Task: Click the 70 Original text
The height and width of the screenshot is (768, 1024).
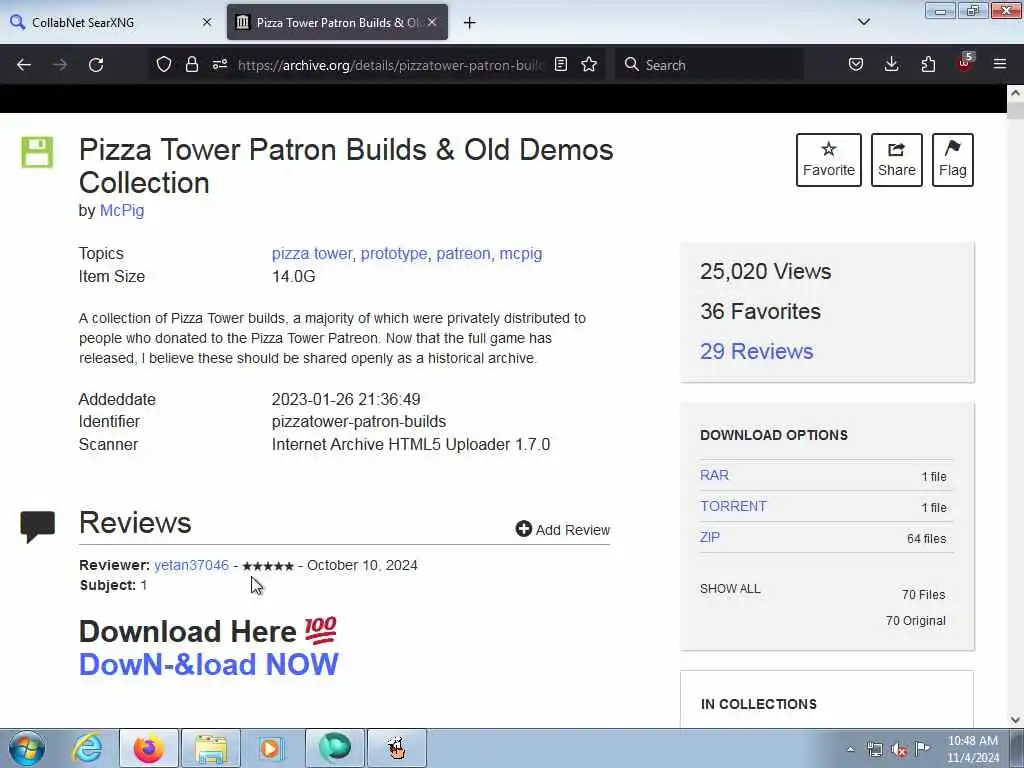Action: [x=916, y=620]
